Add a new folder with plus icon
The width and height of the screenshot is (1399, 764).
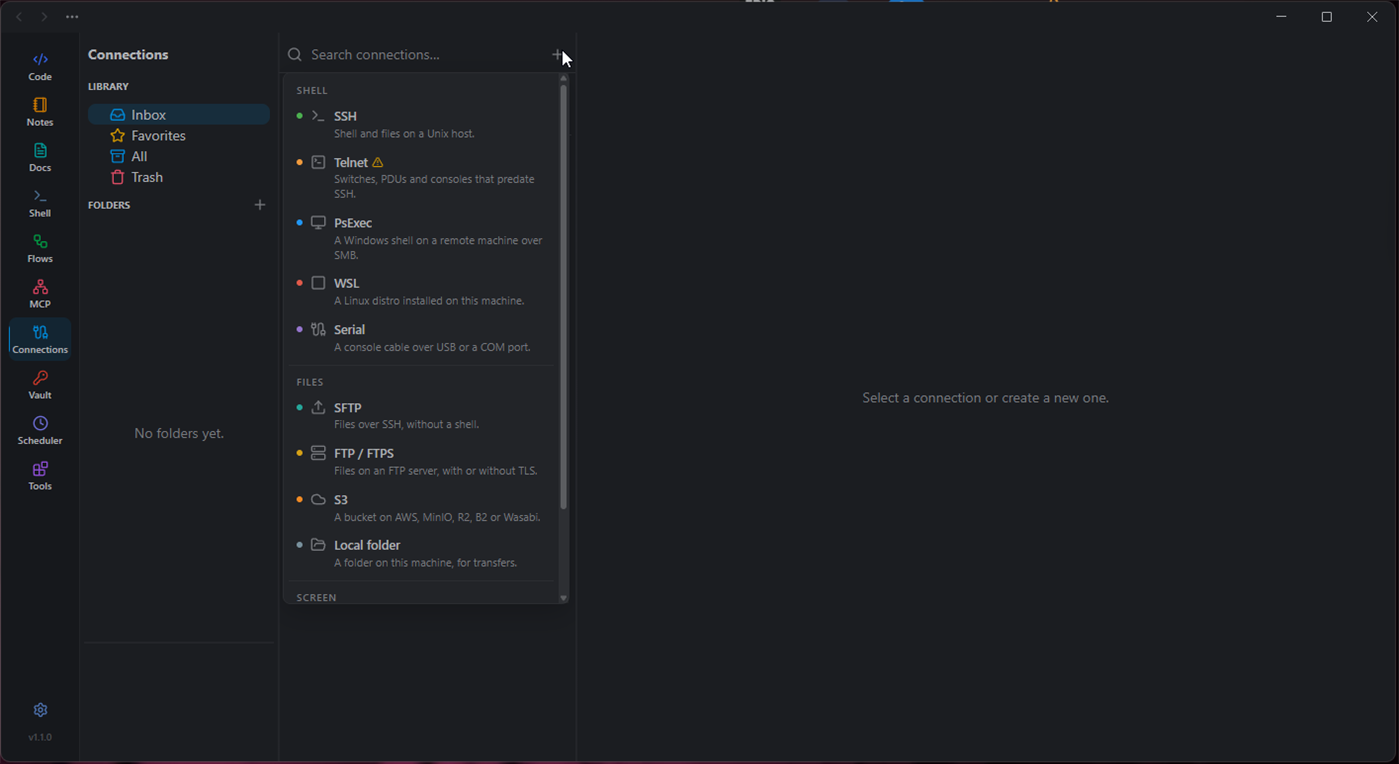point(260,205)
